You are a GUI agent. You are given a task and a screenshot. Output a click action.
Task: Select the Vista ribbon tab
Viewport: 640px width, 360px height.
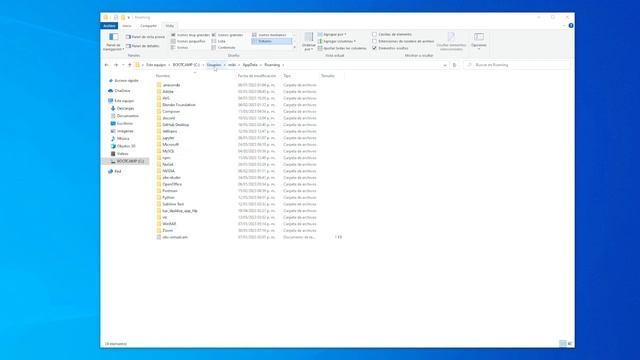click(169, 26)
